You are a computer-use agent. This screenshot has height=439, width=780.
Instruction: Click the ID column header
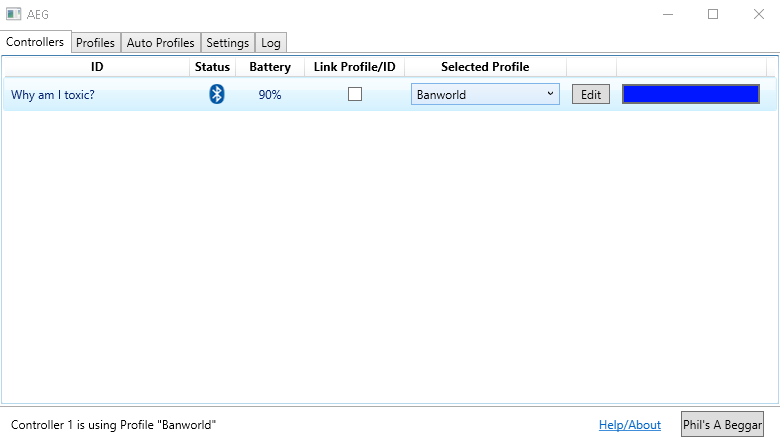pos(97,67)
